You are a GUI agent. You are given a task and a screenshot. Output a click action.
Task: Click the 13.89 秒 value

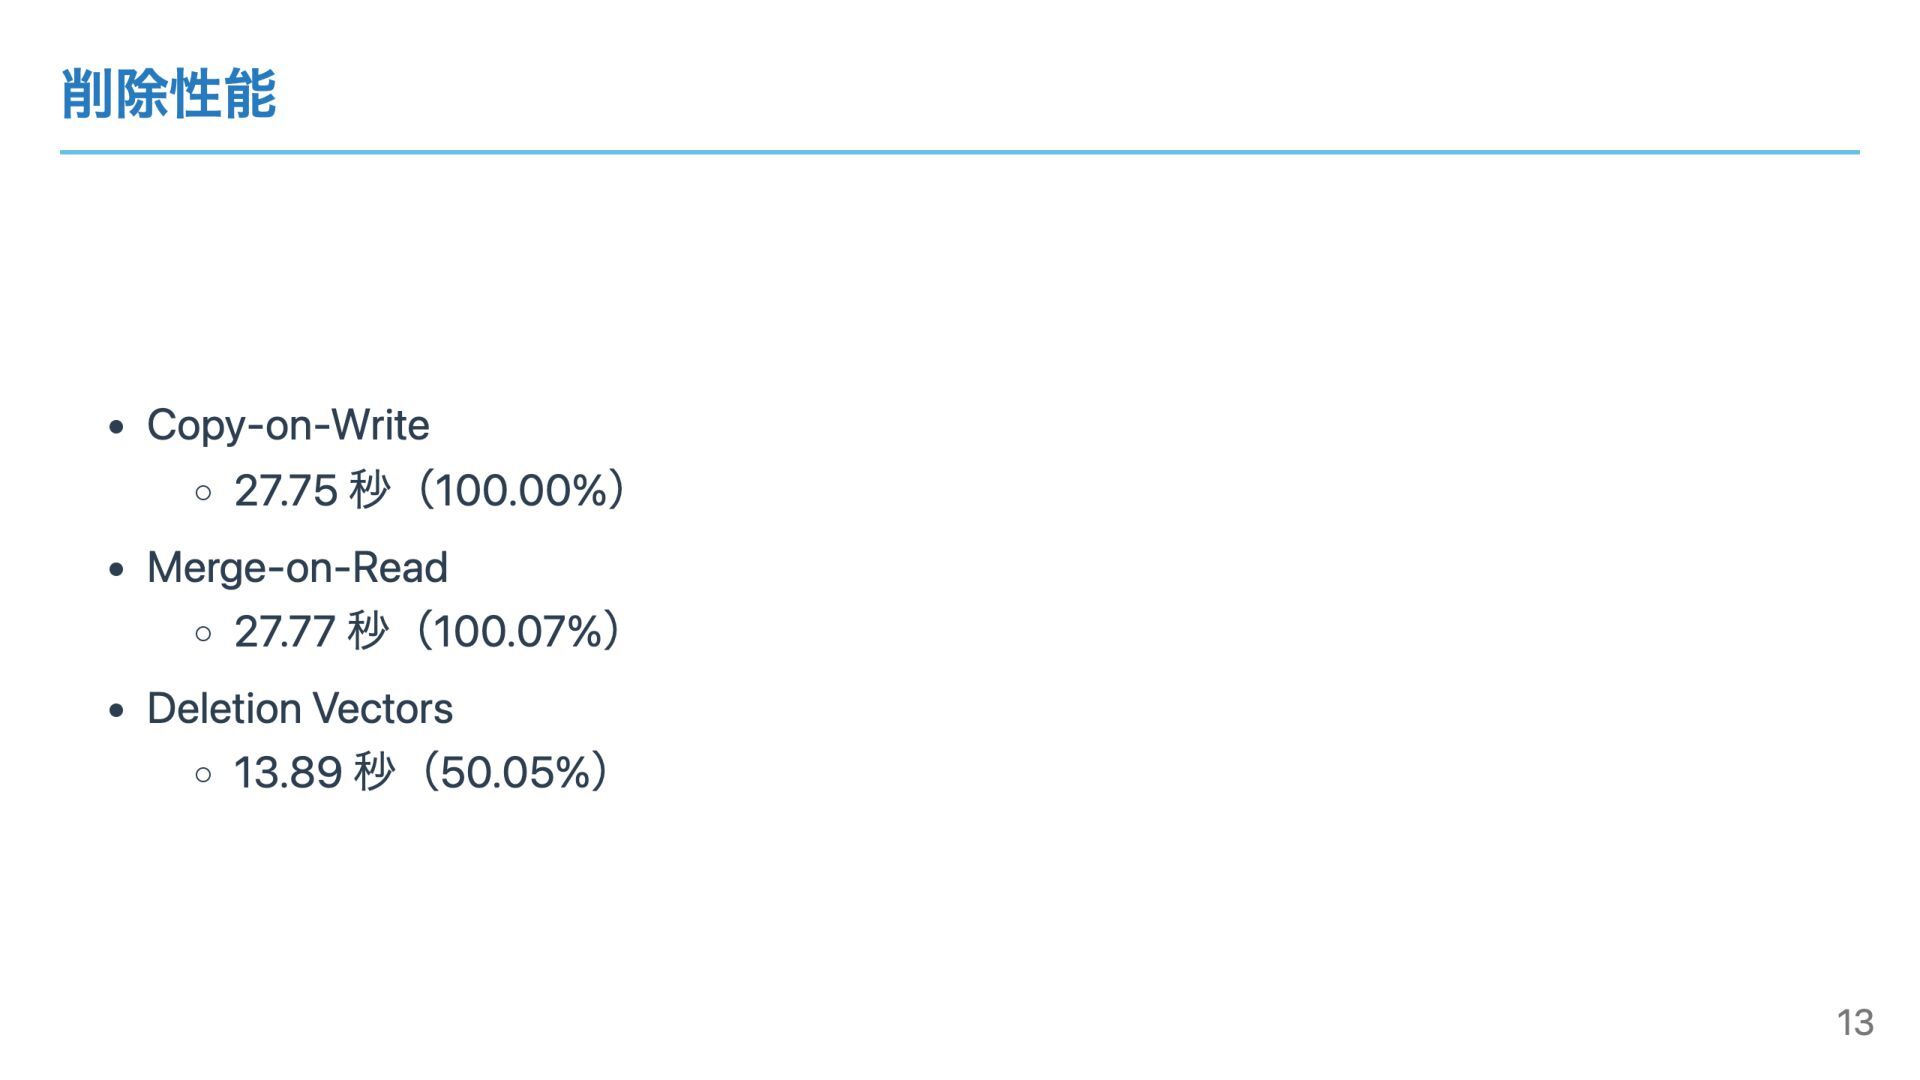tap(314, 773)
